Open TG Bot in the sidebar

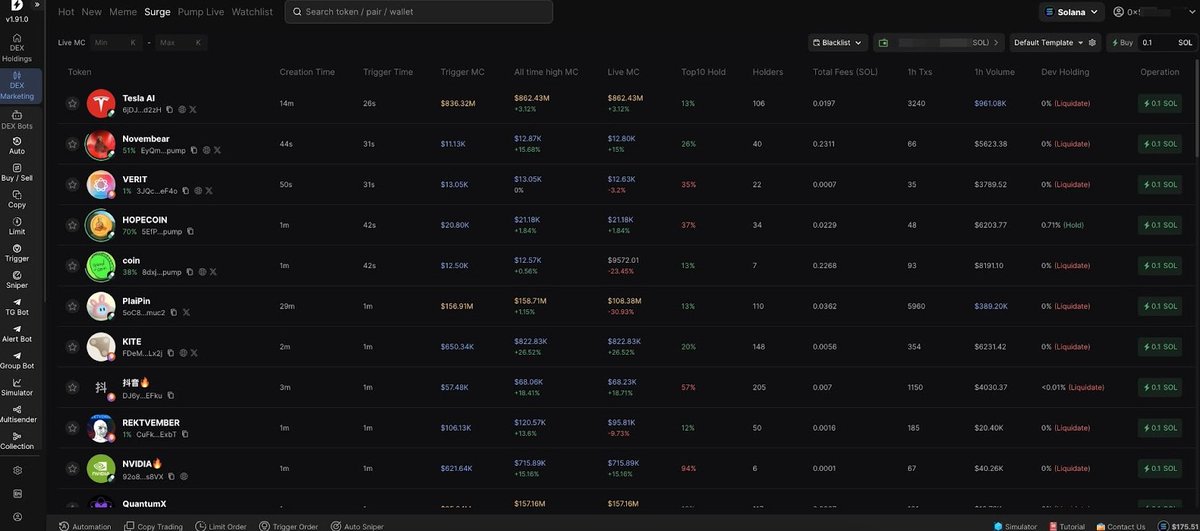[x=17, y=307]
